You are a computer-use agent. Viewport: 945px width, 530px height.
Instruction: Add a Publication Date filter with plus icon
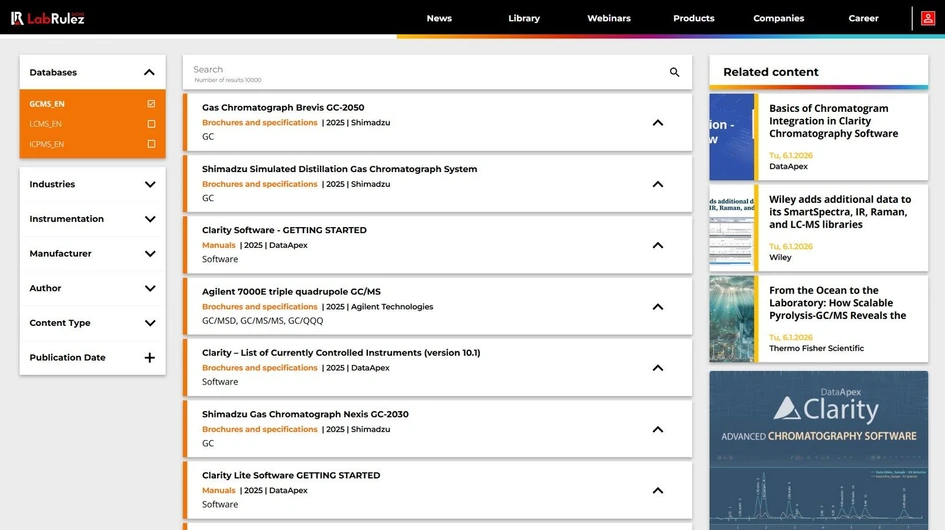pos(149,358)
